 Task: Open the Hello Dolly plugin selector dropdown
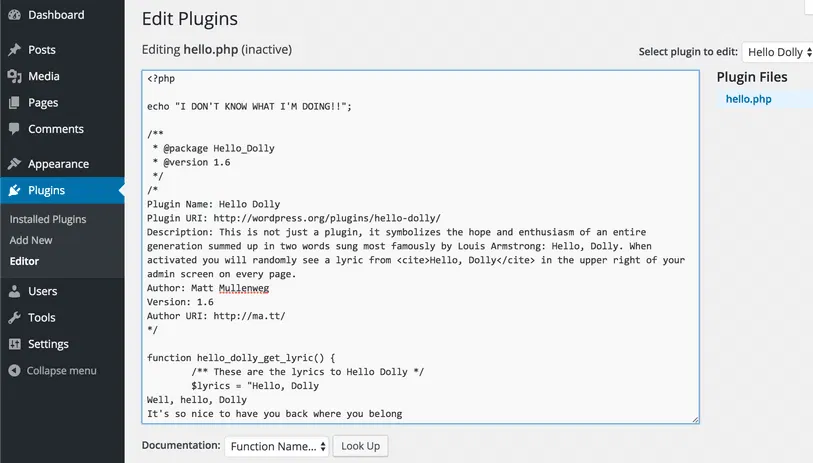coord(778,52)
